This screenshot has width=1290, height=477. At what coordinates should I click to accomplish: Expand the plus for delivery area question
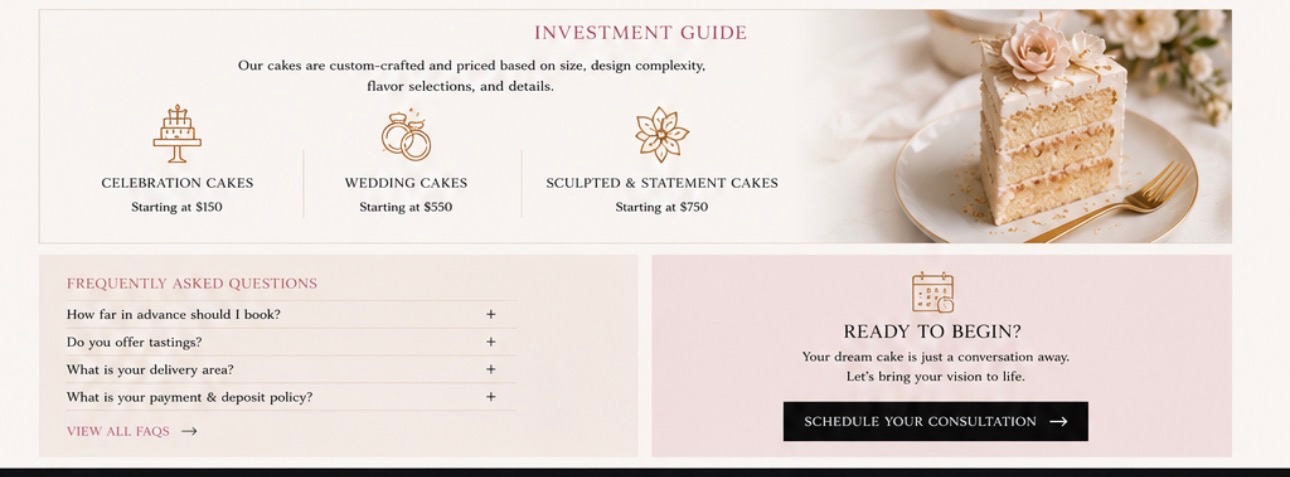coord(491,369)
